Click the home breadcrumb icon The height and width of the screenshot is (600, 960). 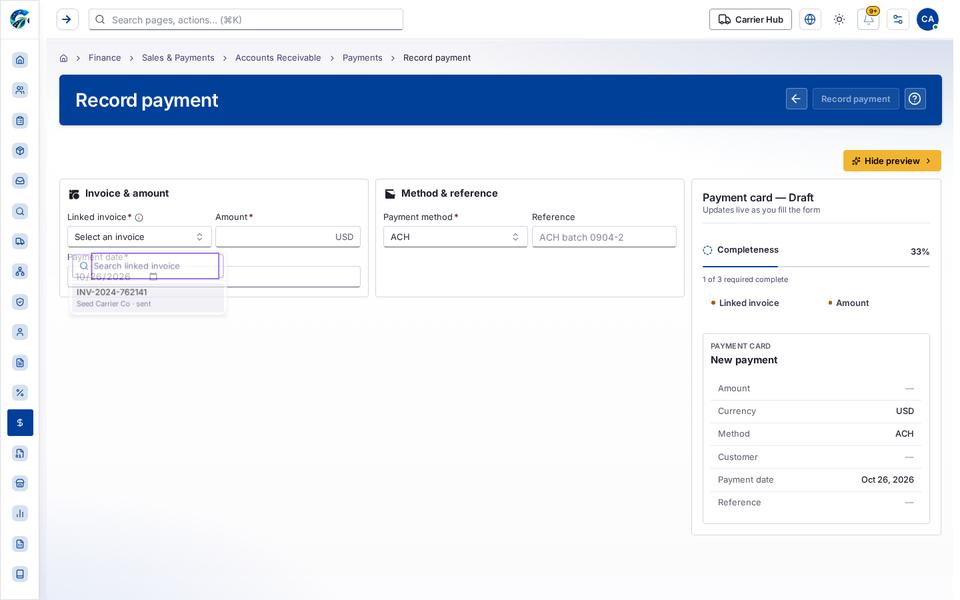point(64,58)
